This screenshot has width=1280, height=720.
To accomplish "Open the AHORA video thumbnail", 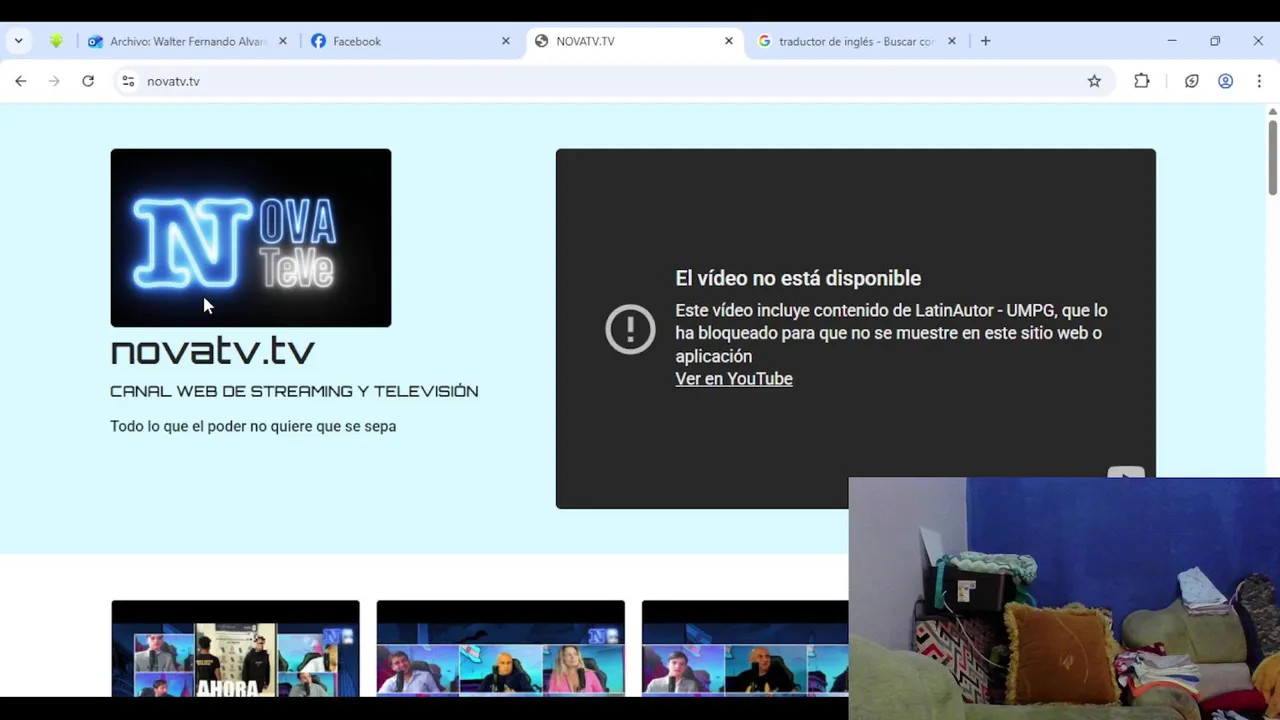I will coord(235,648).
